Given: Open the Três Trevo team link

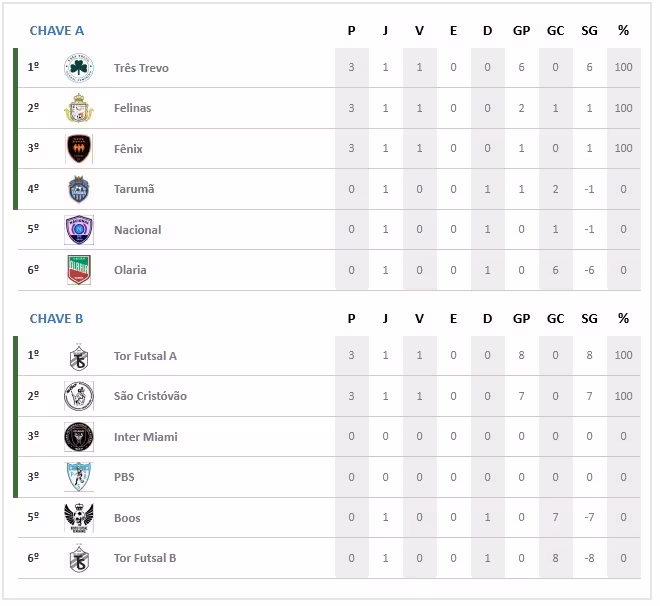Looking at the screenshot, I should click(x=141, y=68).
